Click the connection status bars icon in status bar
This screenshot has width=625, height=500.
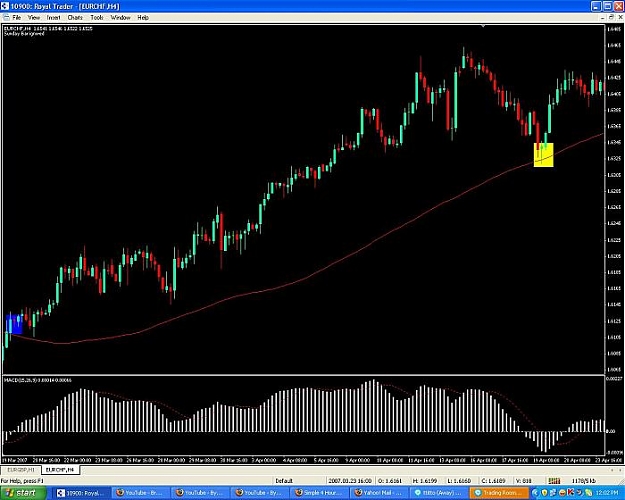click(554, 481)
